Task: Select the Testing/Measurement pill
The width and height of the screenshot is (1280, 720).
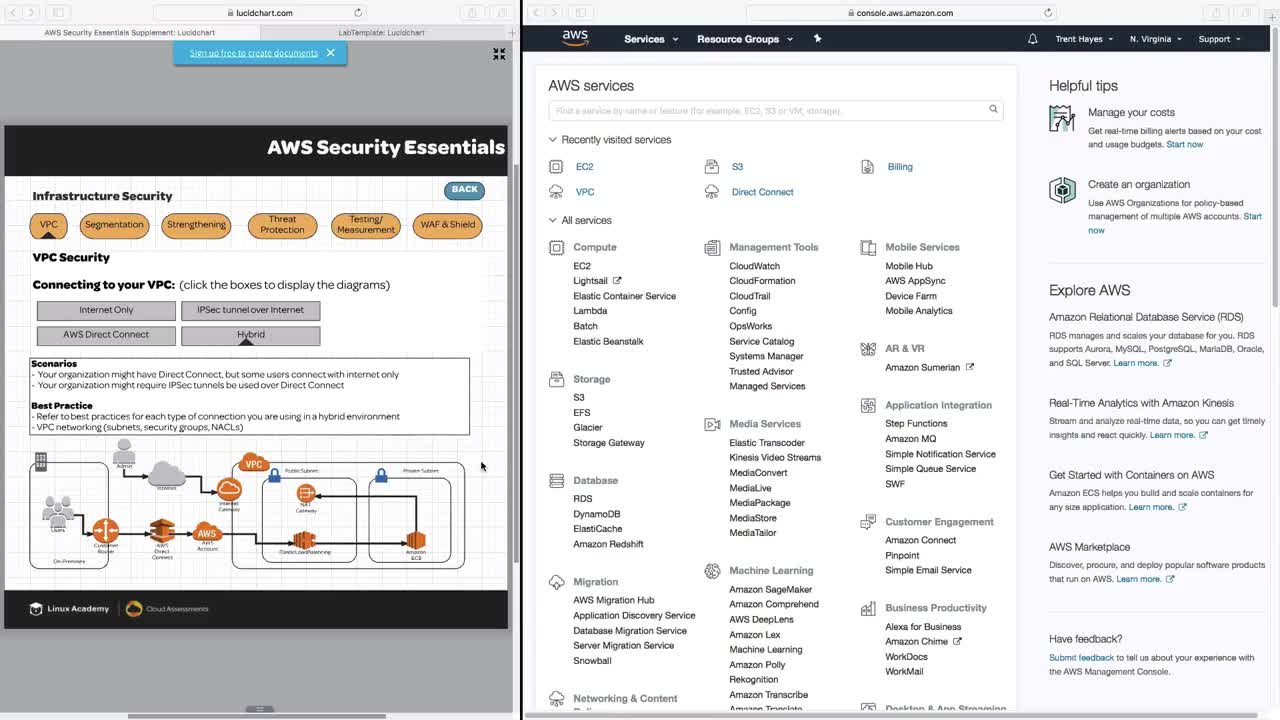Action: pos(366,225)
